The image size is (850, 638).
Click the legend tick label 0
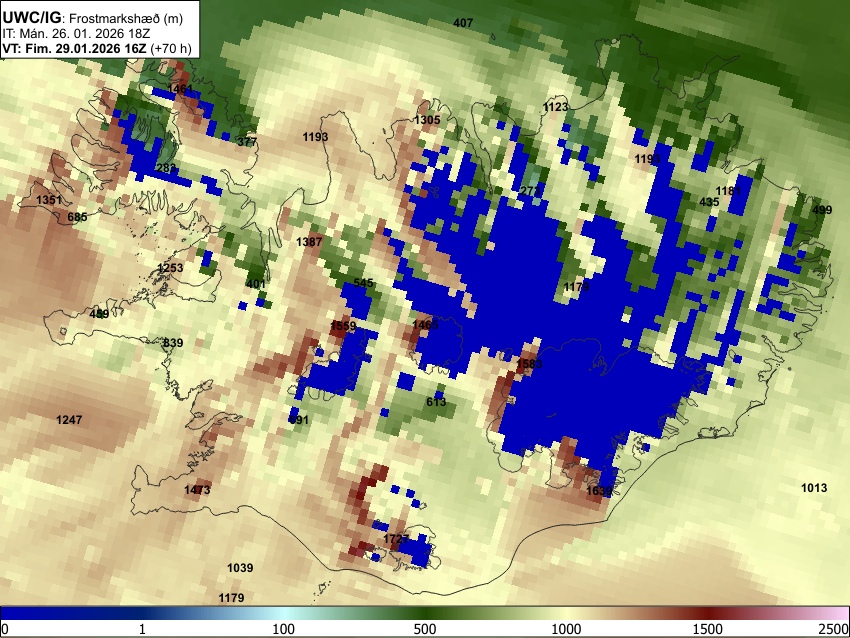pos(5,629)
